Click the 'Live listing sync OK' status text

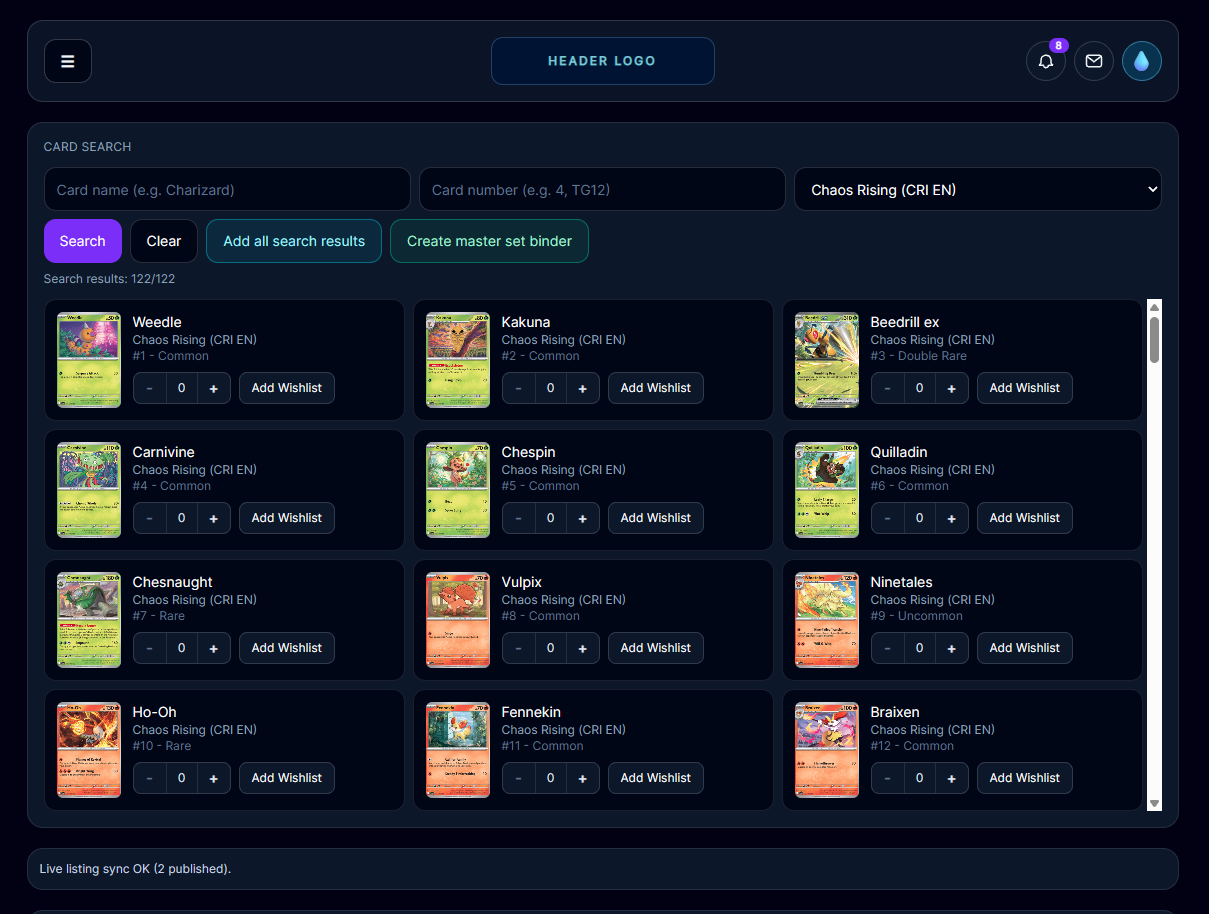click(135, 869)
